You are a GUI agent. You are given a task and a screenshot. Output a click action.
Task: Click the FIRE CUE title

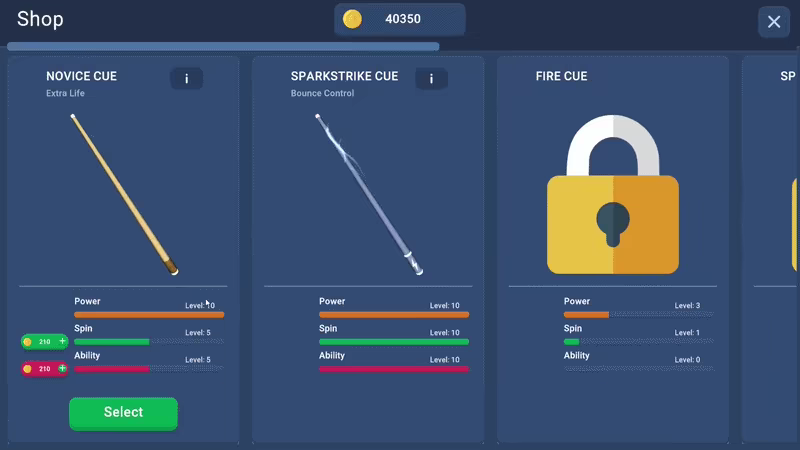point(561,77)
